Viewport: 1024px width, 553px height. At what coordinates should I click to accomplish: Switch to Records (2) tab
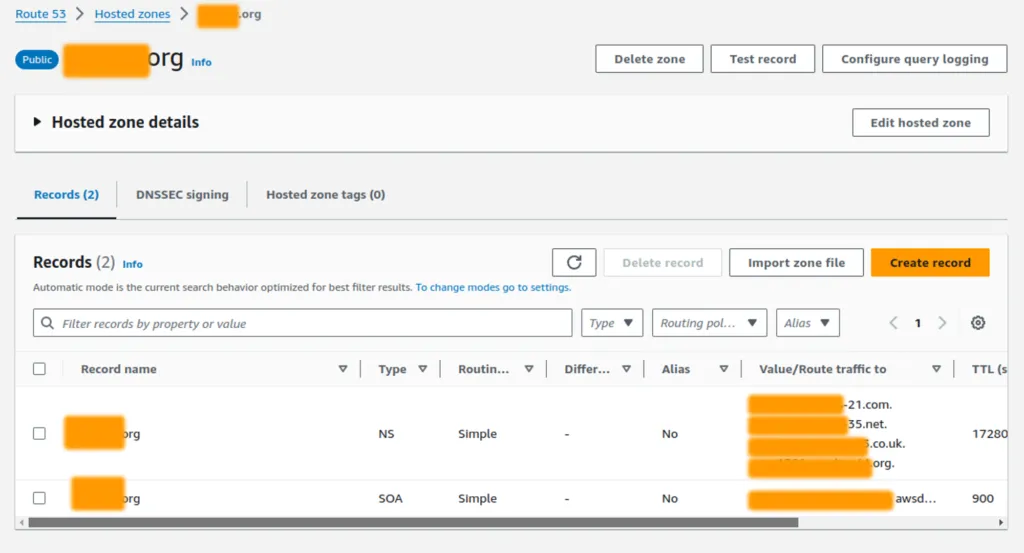(66, 195)
